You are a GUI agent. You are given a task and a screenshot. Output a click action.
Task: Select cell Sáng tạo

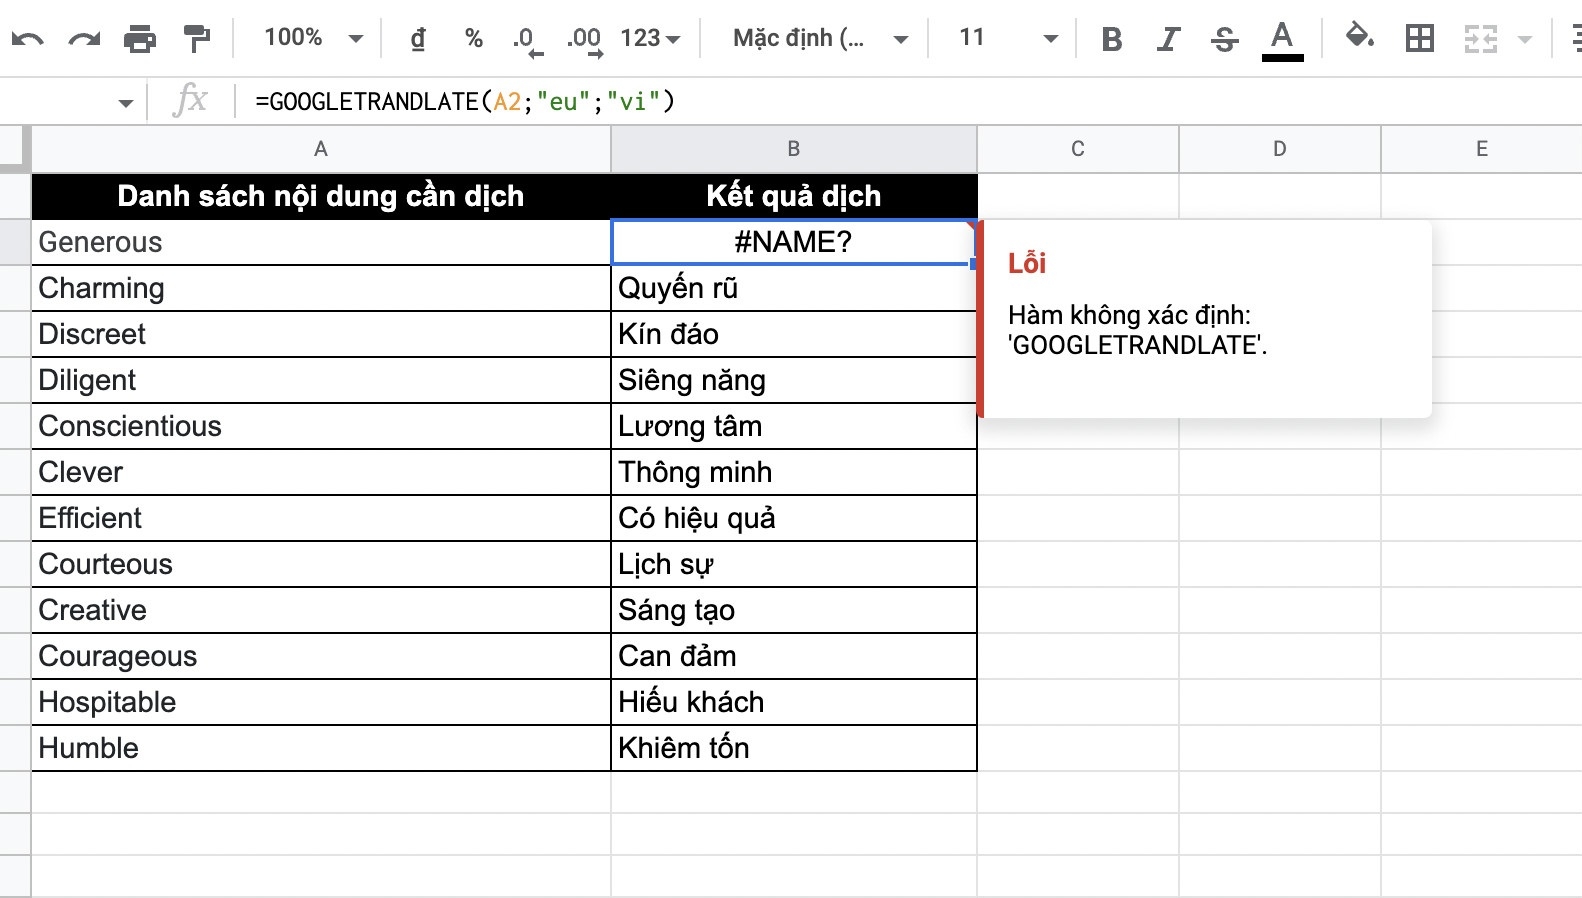coord(794,610)
